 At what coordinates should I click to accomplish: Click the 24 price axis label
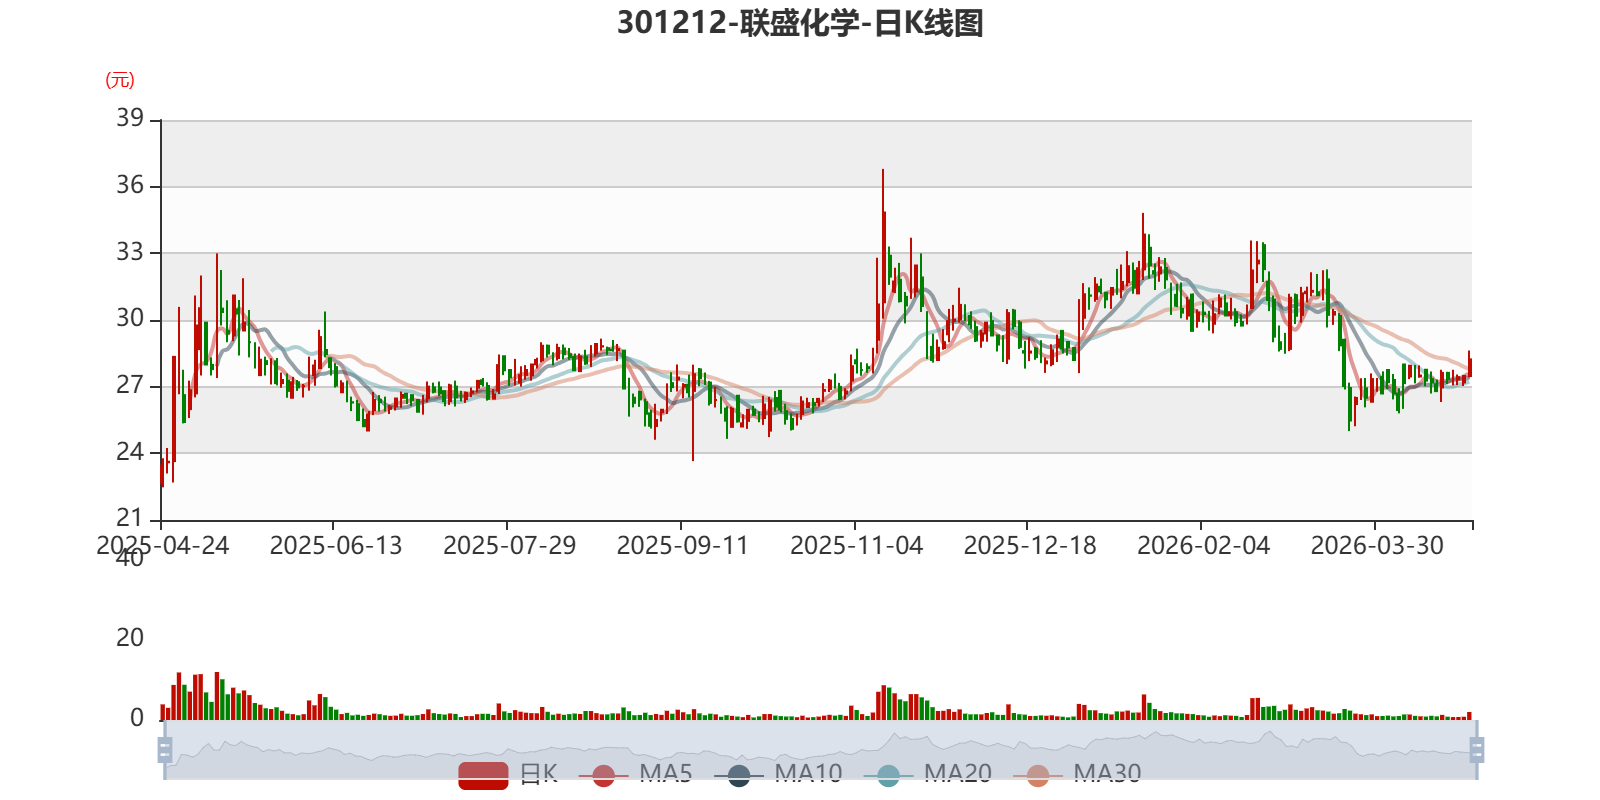click(x=130, y=452)
